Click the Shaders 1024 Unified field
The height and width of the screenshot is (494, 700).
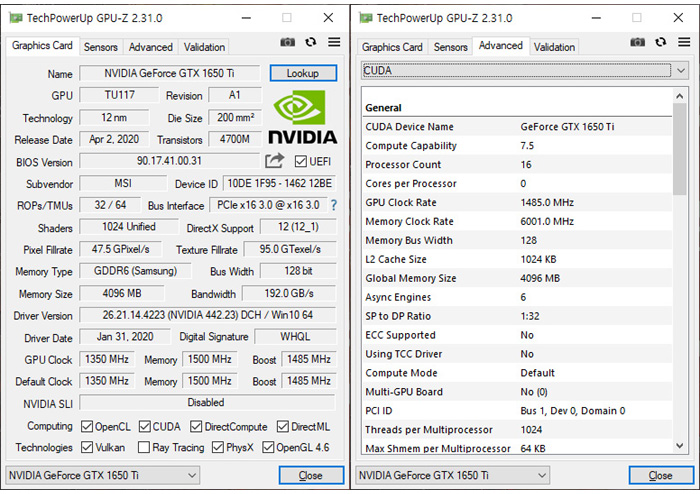pos(129,227)
